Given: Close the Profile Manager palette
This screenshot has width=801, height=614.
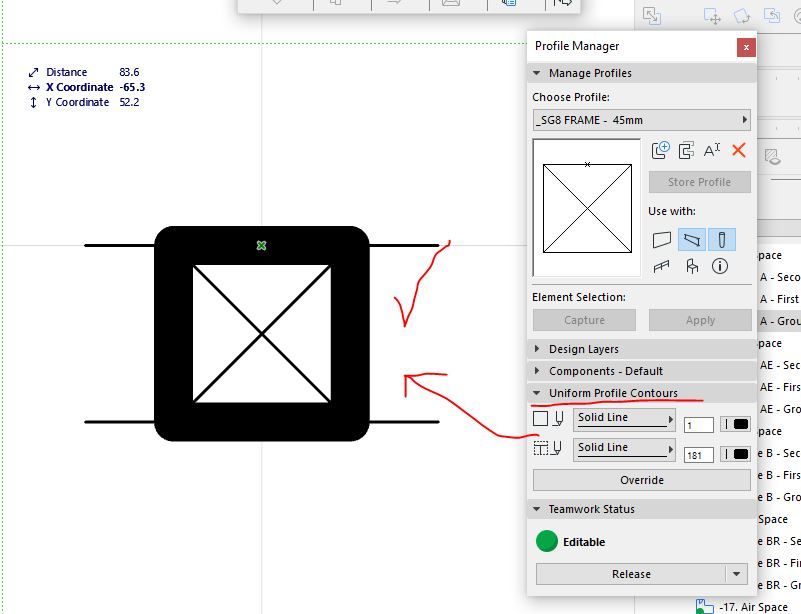Looking at the screenshot, I should (x=746, y=48).
